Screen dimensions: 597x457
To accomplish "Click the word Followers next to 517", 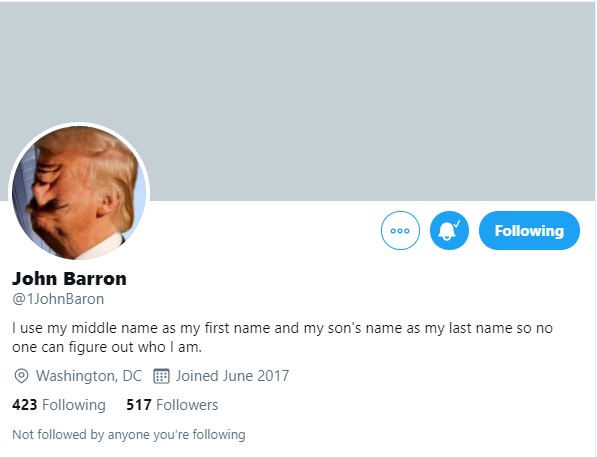I will (x=187, y=405).
